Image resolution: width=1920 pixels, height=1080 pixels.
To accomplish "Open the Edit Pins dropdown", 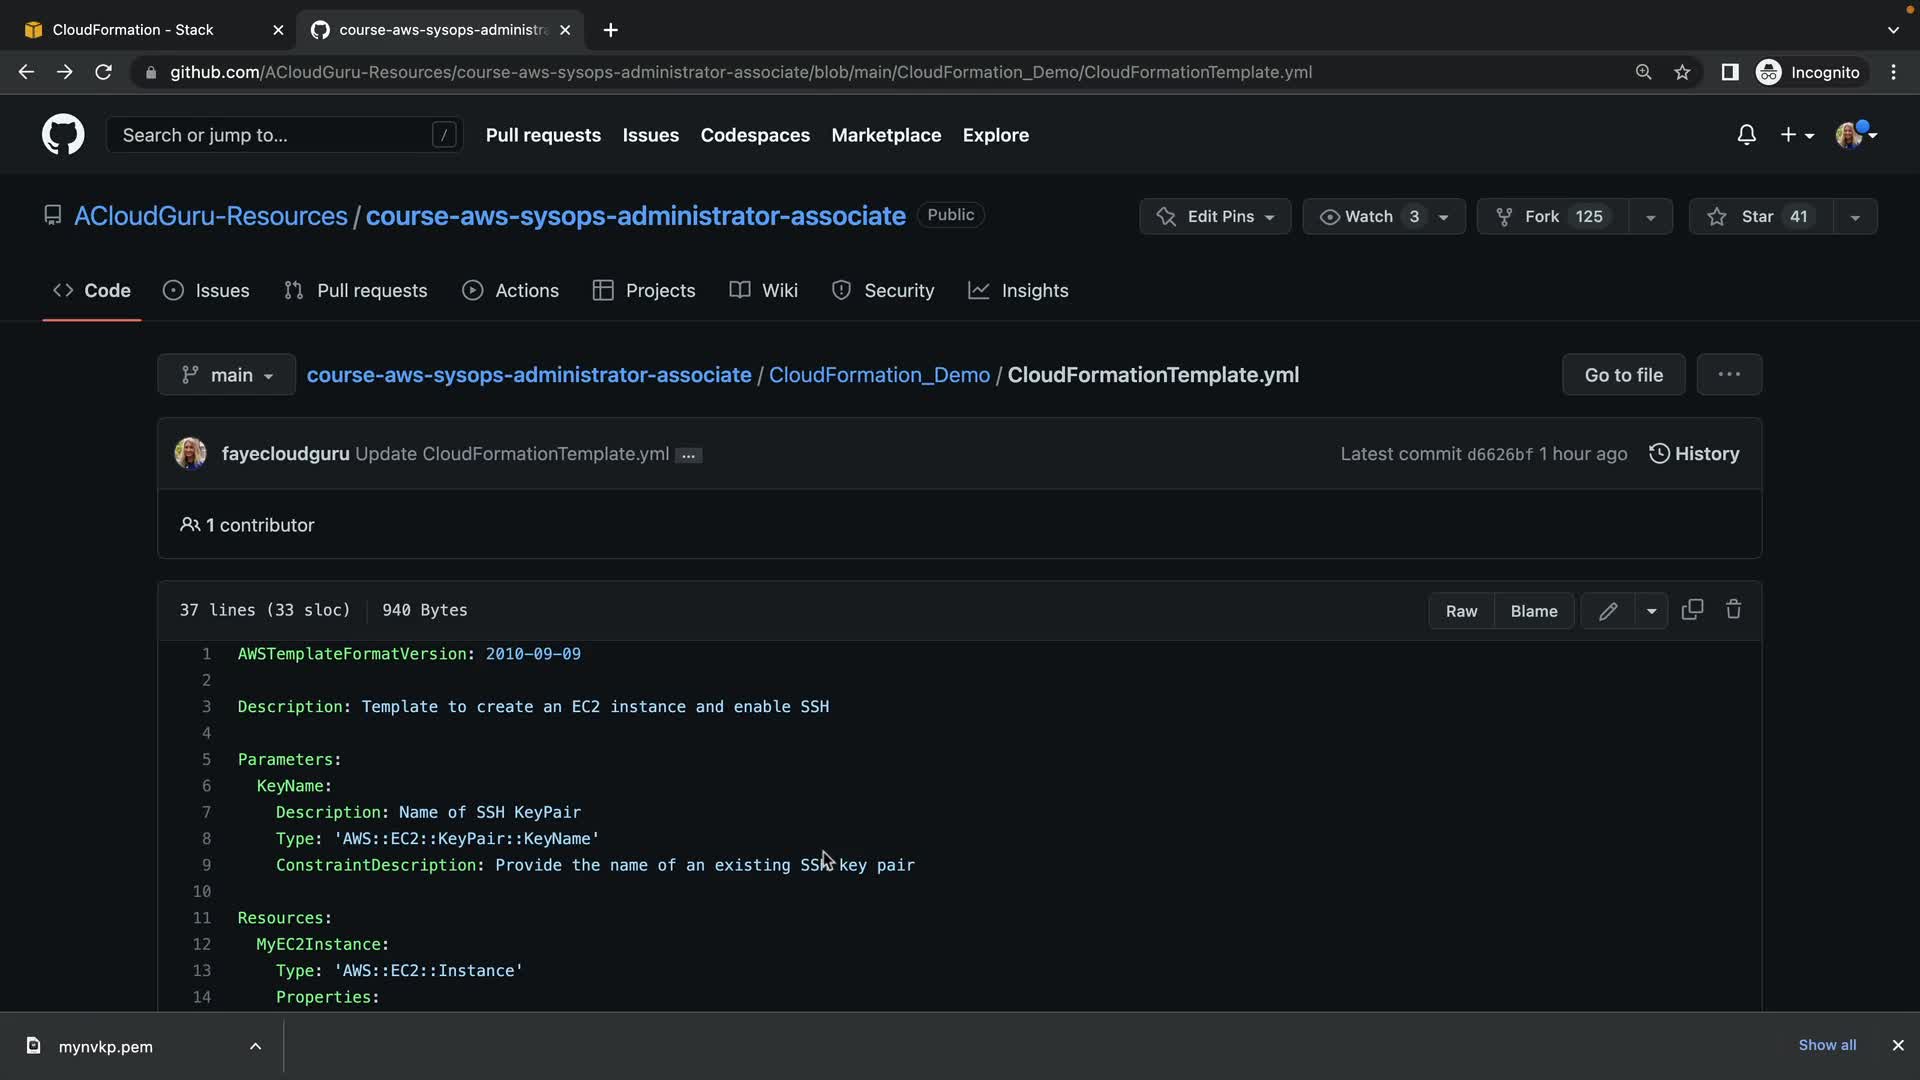I will [1215, 217].
